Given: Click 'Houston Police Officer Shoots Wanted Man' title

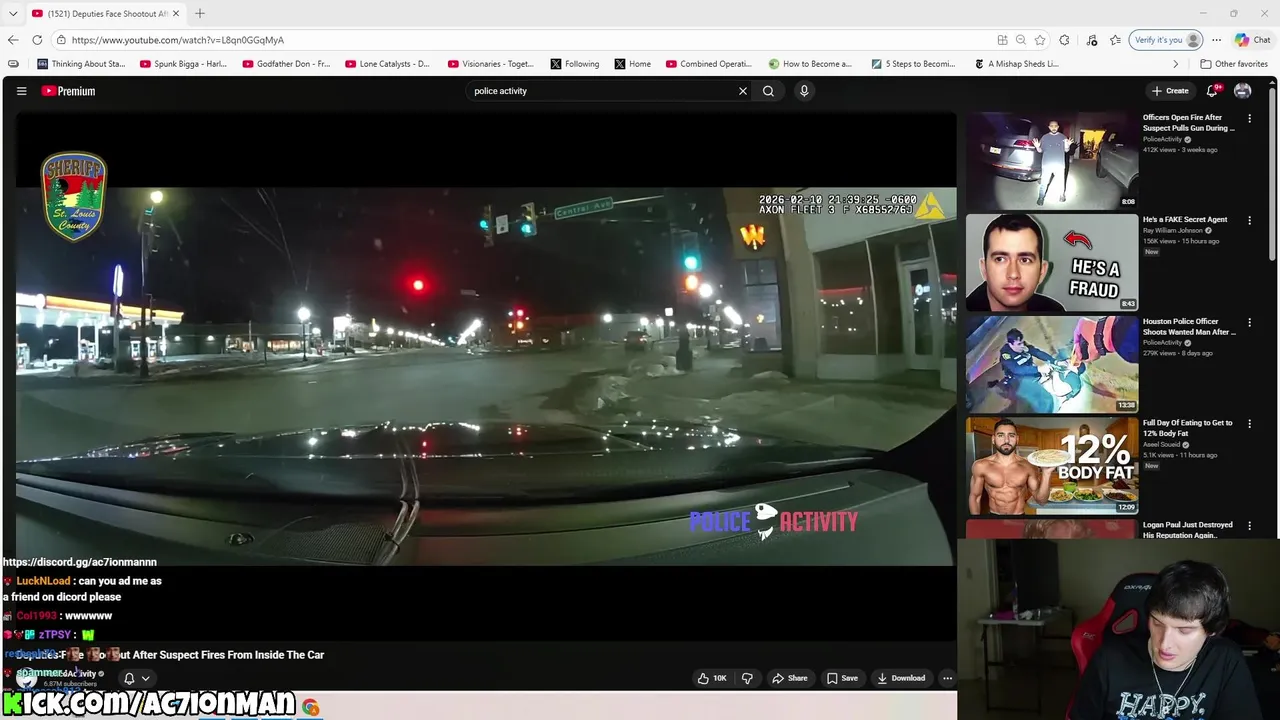Looking at the screenshot, I should point(1189,327).
